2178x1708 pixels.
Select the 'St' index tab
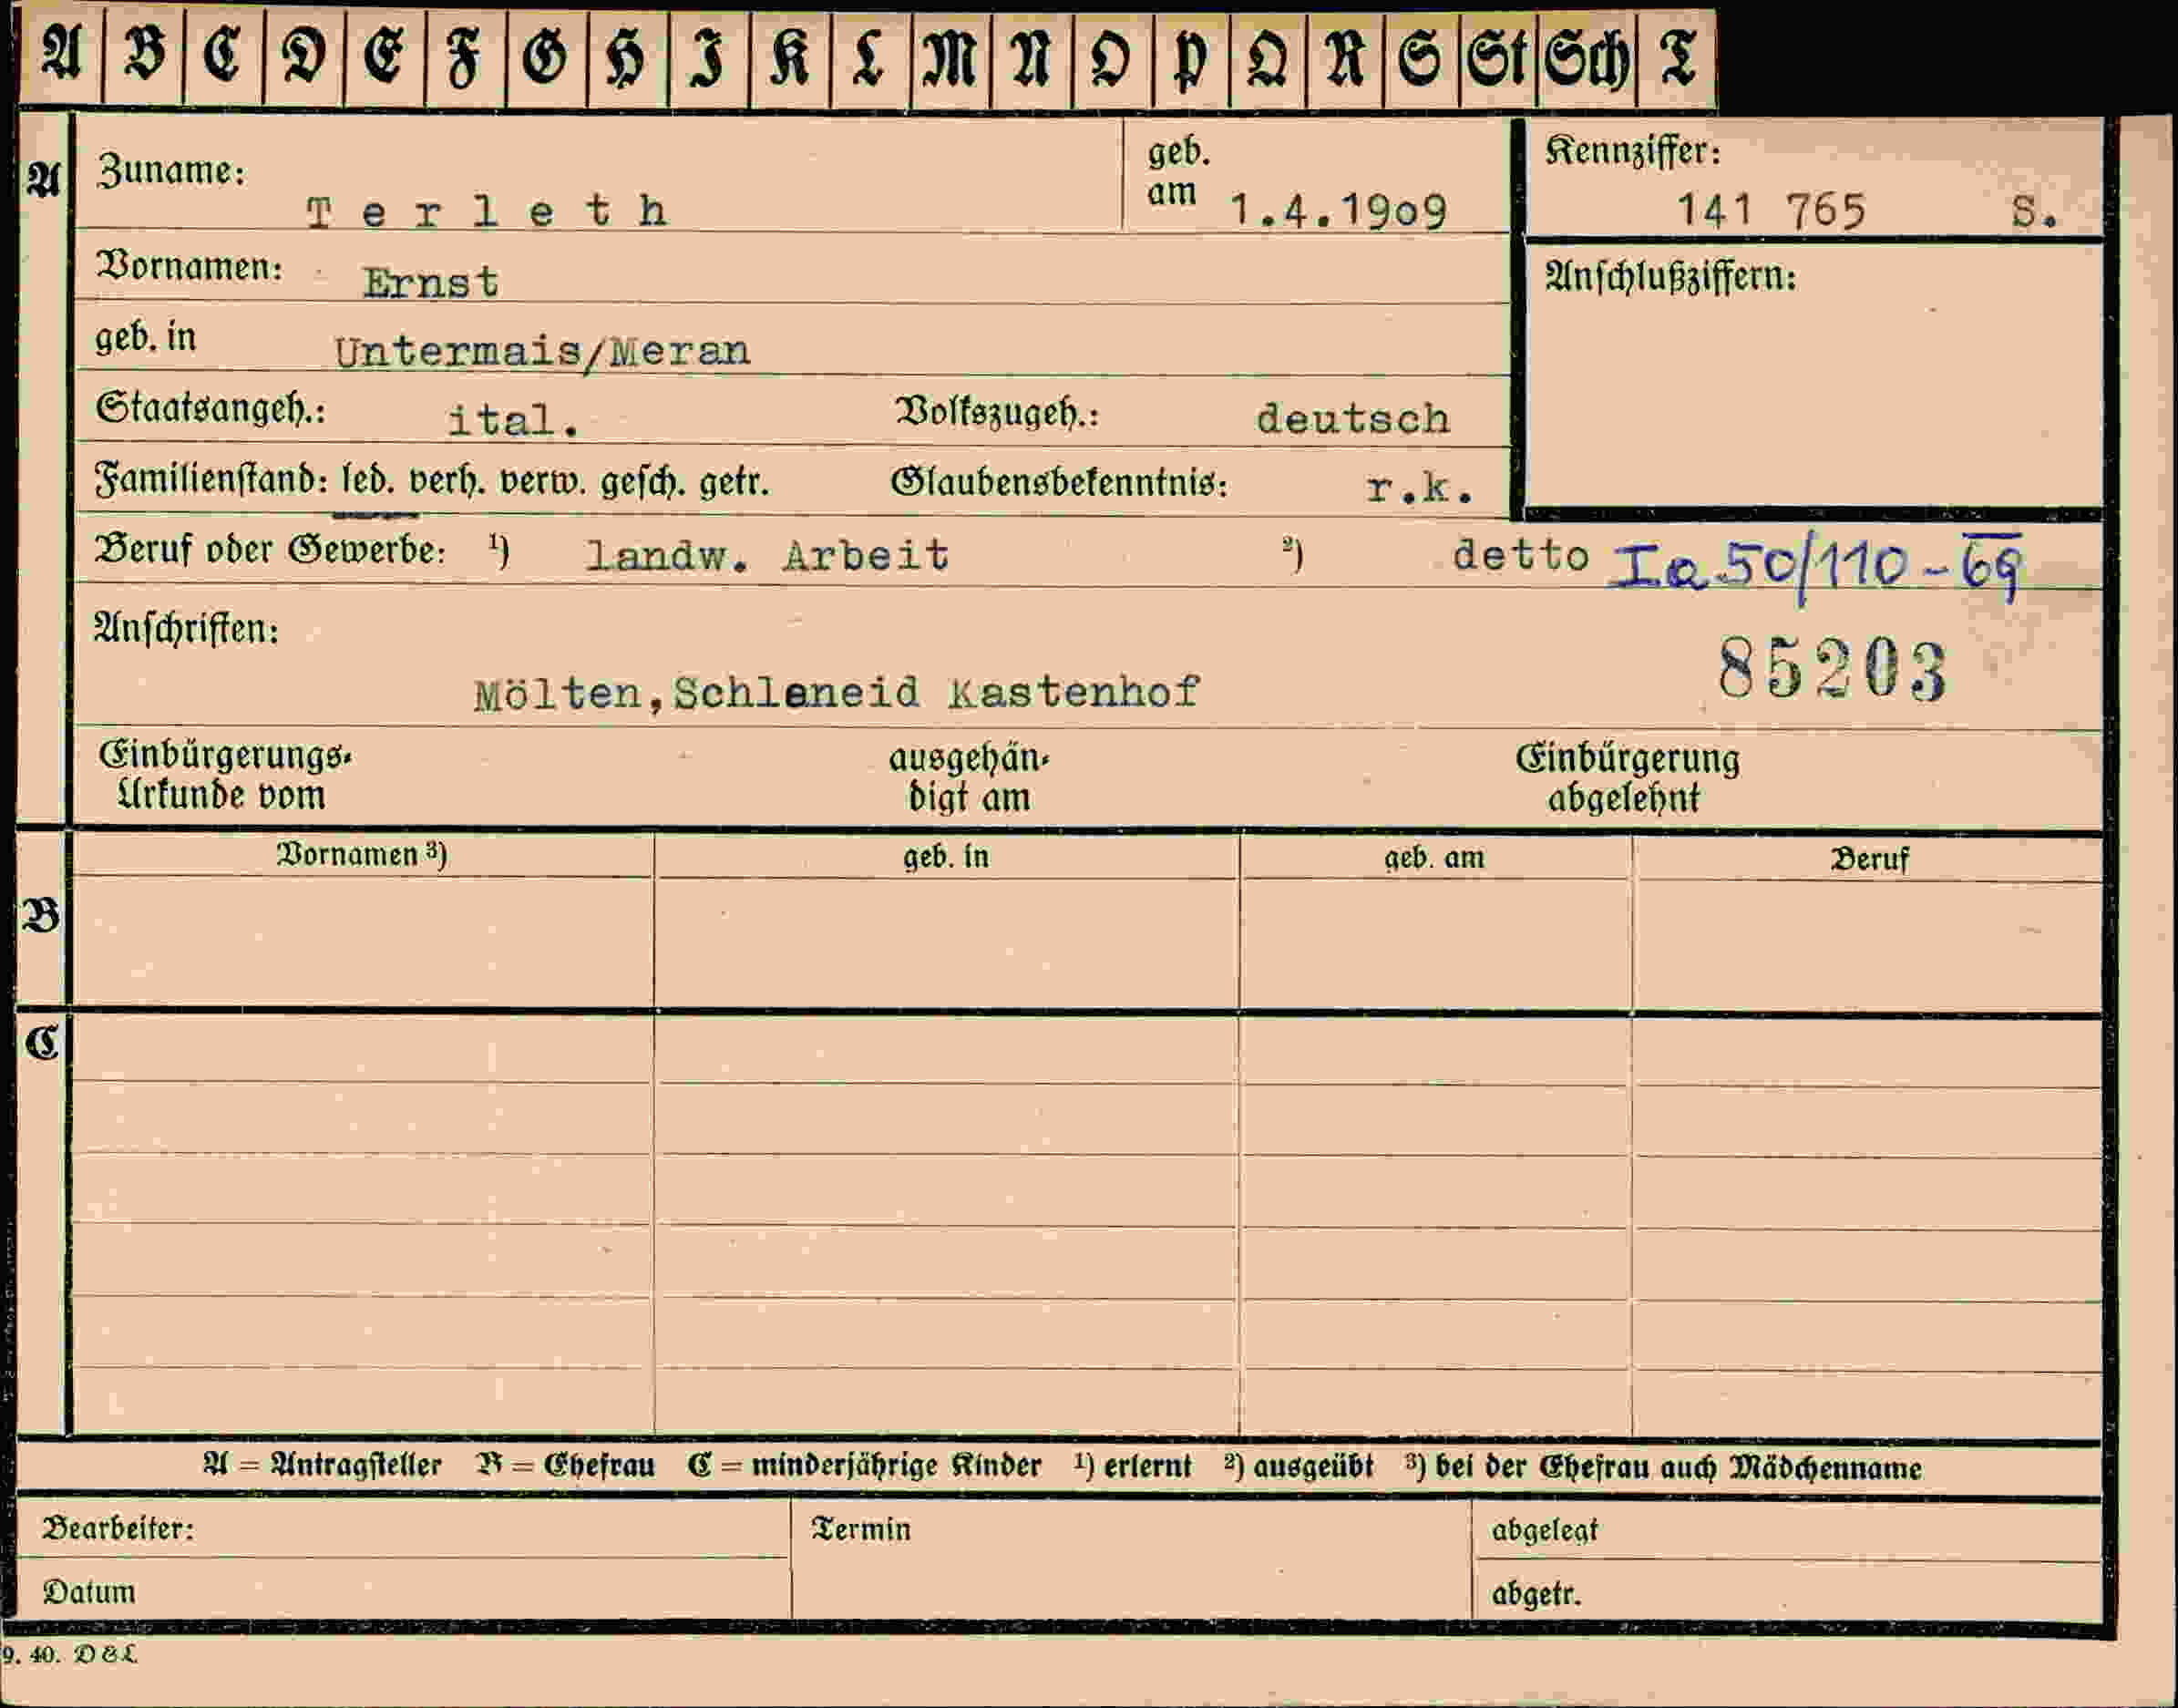(x=1498, y=57)
